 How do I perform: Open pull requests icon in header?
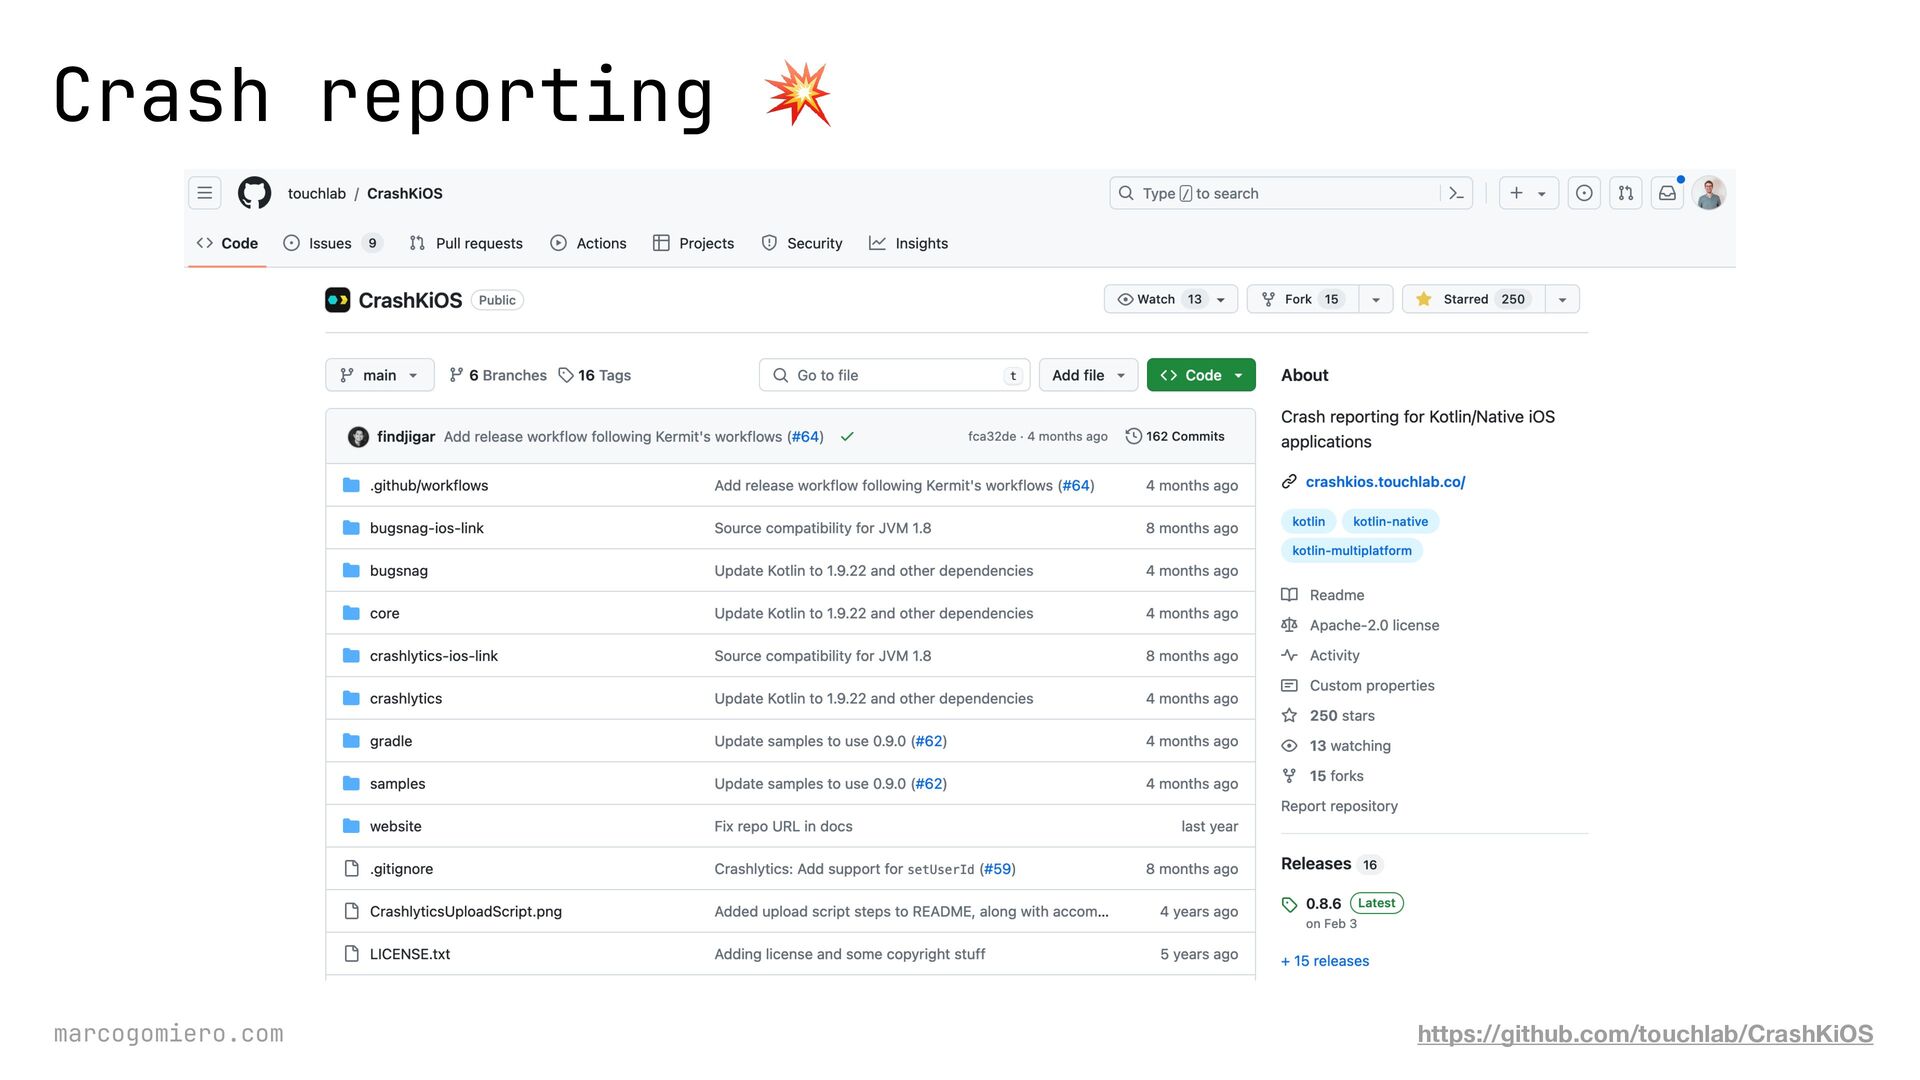tap(1626, 193)
